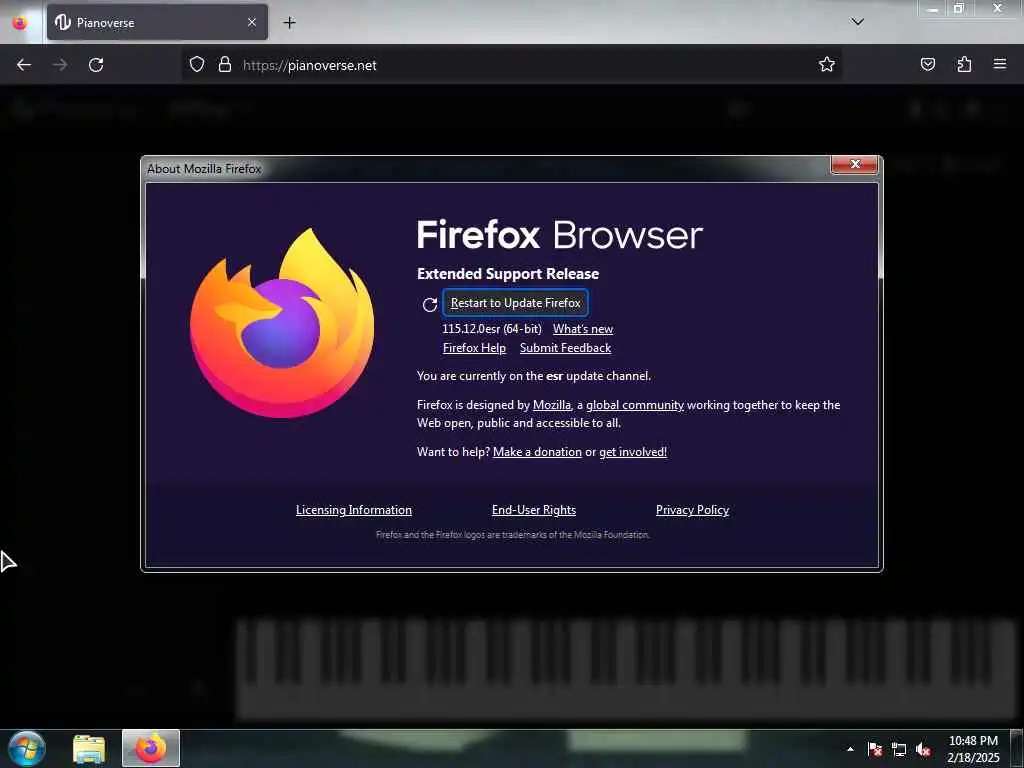This screenshot has height=768, width=1024.
Task: Click the URL address field pianoverse.net
Action: [x=509, y=65]
